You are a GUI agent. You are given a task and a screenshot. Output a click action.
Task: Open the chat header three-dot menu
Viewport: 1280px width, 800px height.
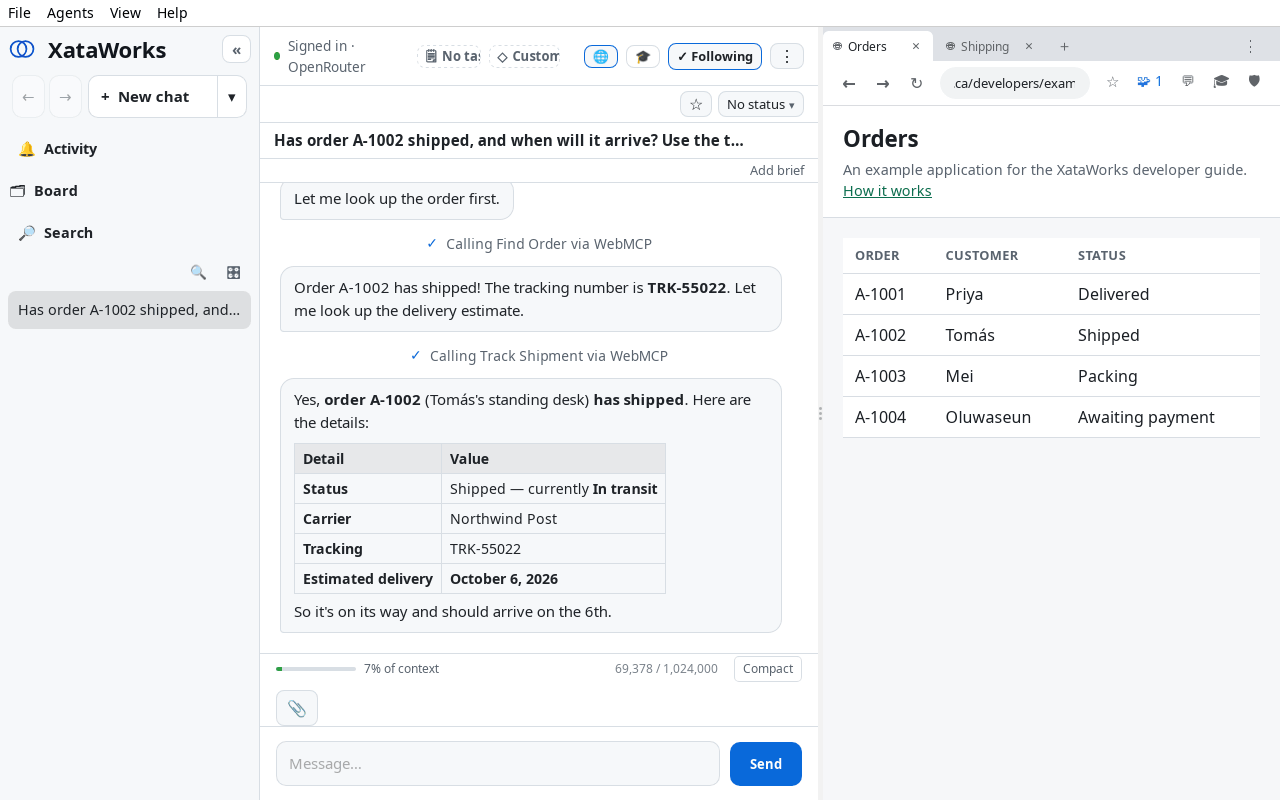point(787,57)
